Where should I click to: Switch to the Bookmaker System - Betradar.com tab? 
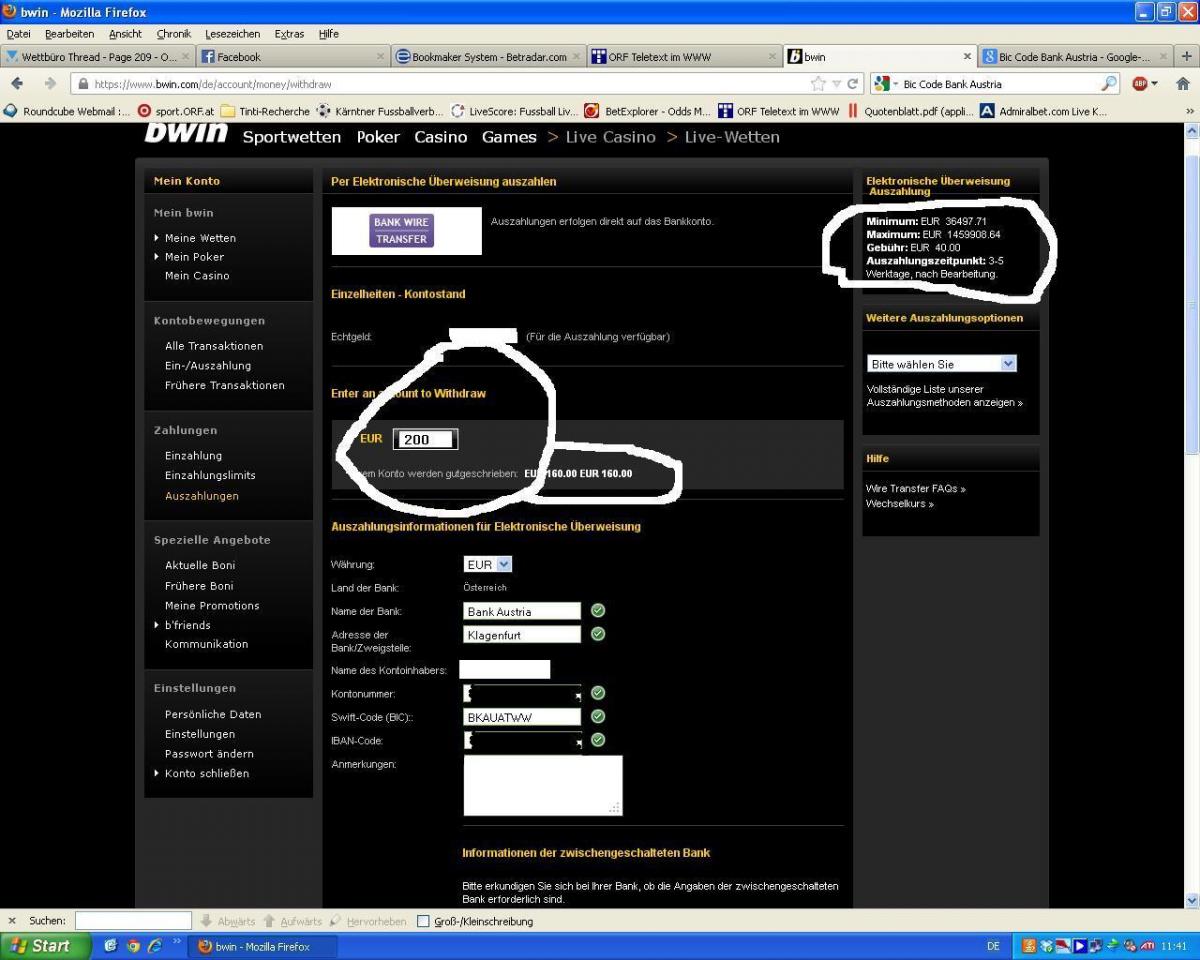489,57
